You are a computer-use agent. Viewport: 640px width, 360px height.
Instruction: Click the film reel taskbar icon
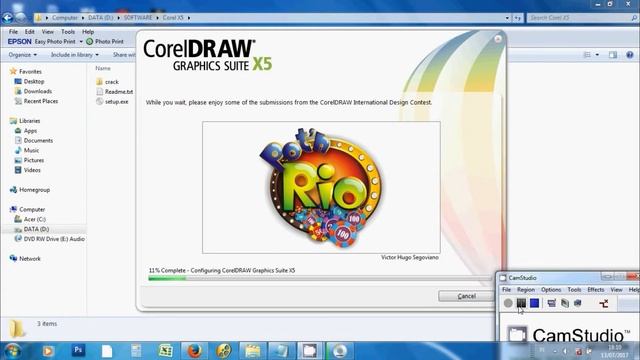coord(224,351)
